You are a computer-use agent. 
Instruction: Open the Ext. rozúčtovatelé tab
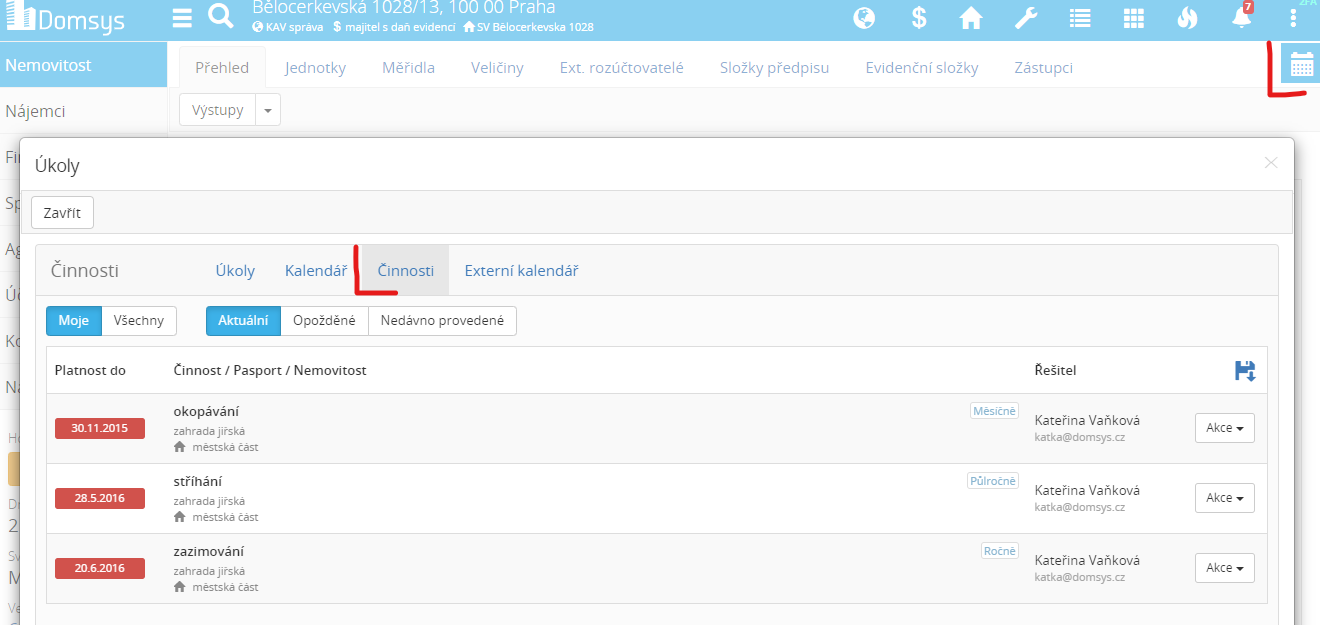coord(621,68)
